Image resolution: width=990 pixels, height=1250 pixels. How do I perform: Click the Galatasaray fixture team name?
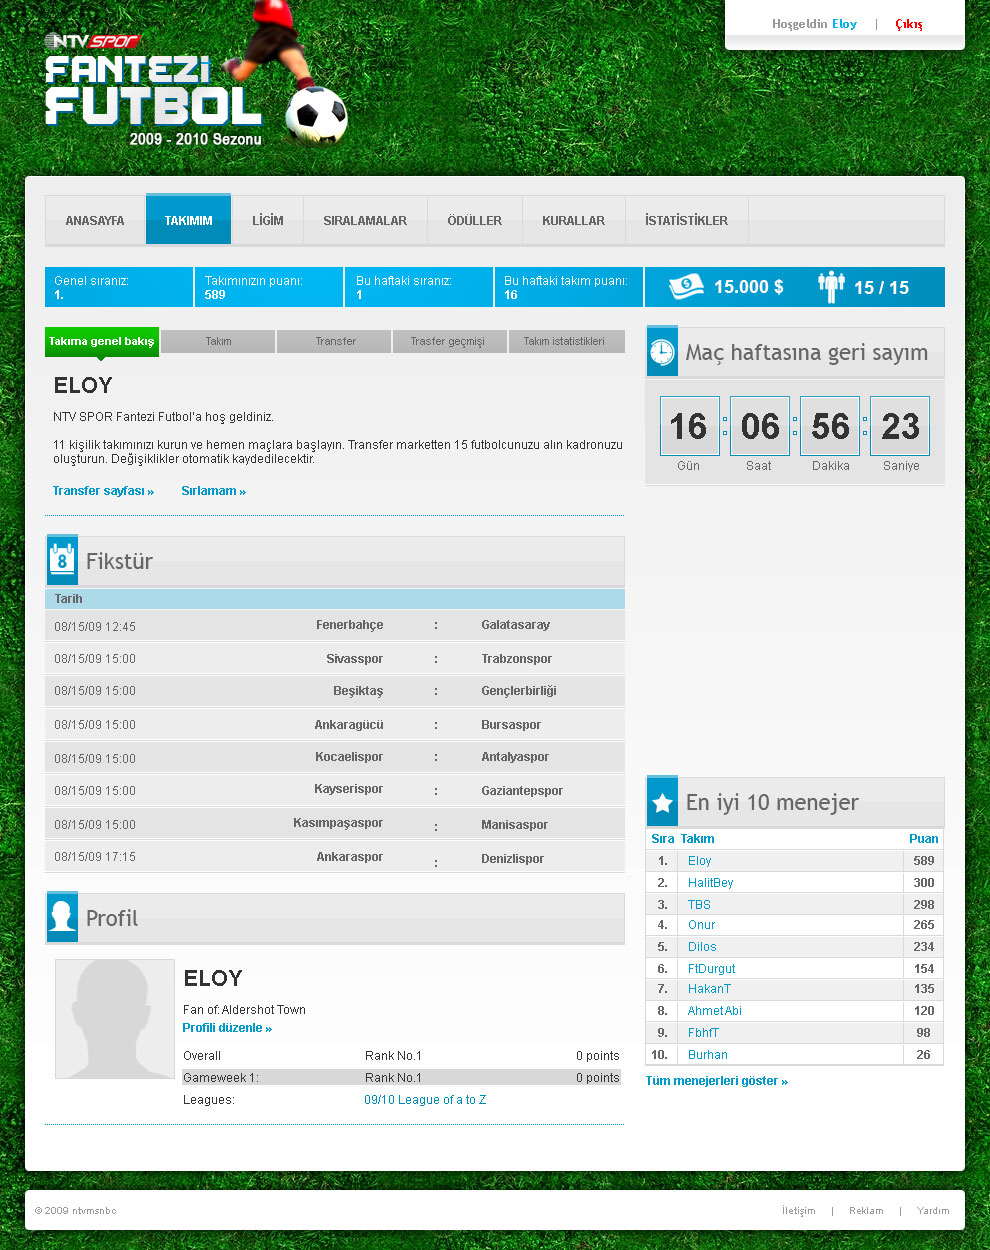pyautogui.click(x=515, y=625)
